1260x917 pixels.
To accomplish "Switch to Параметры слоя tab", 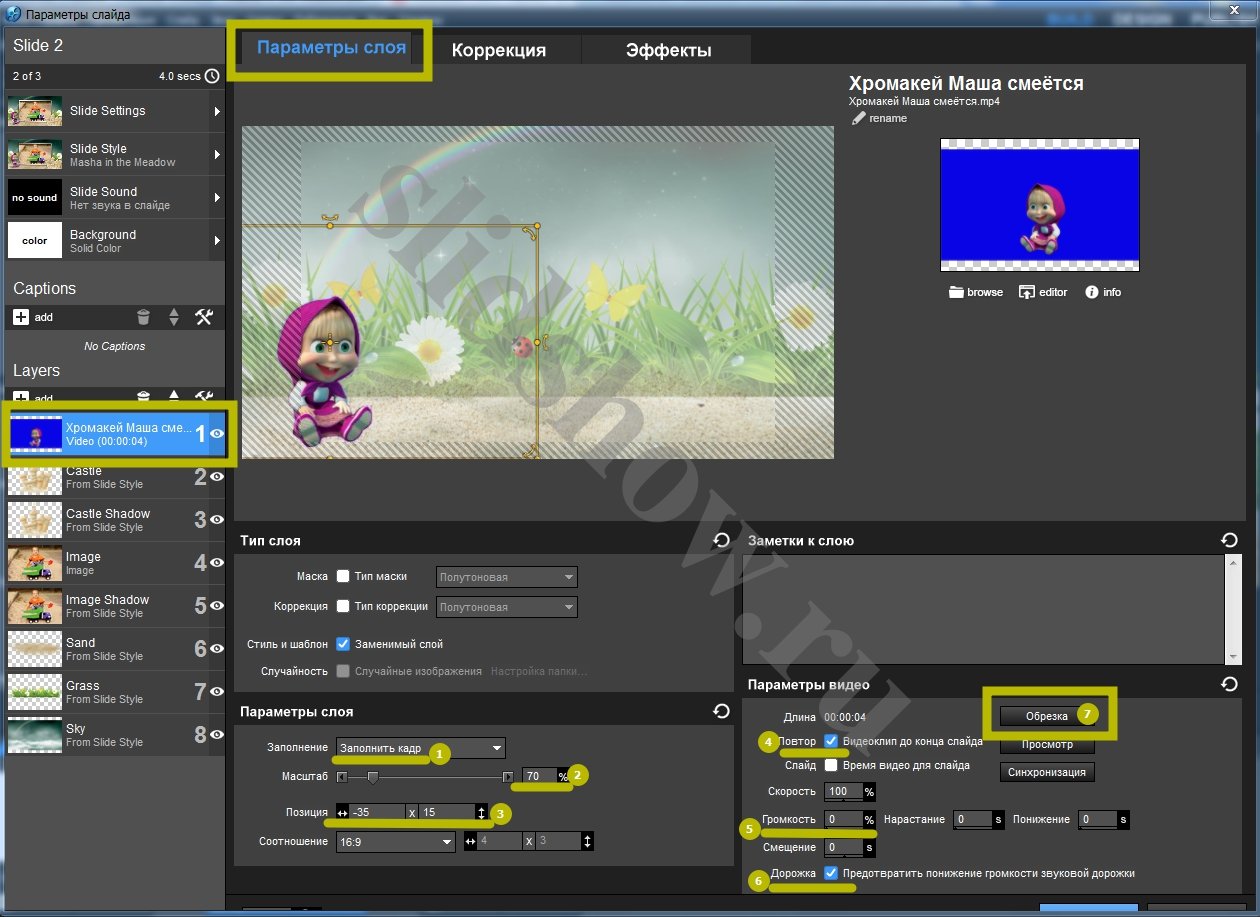I will tap(331, 48).
